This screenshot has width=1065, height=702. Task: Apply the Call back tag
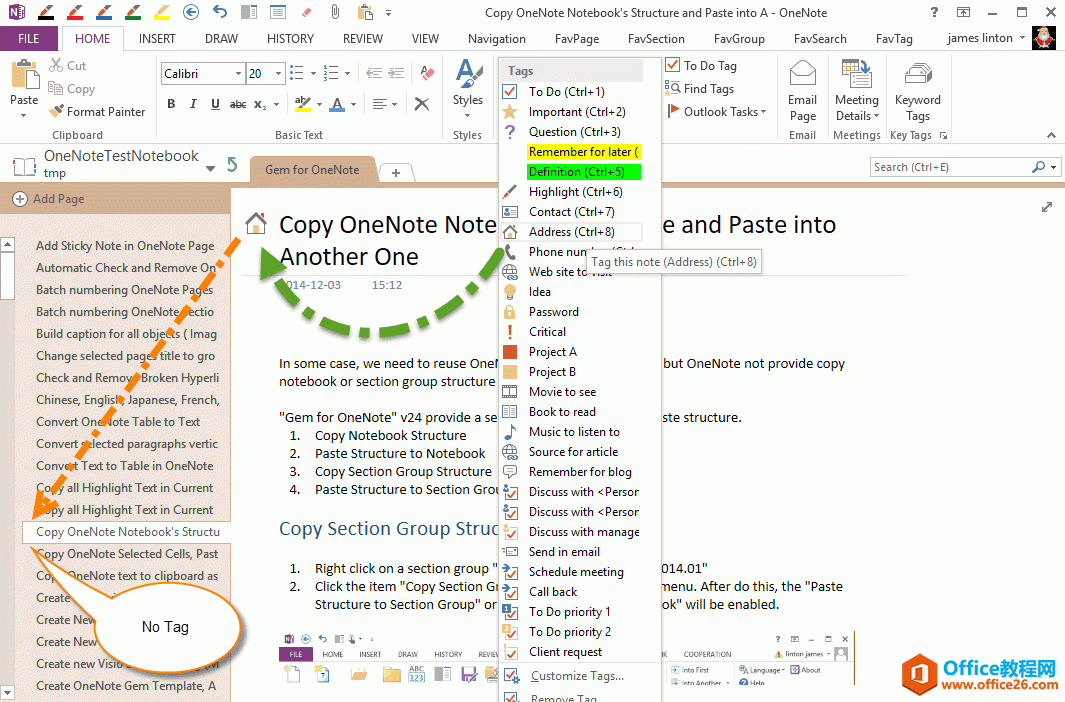coord(553,592)
